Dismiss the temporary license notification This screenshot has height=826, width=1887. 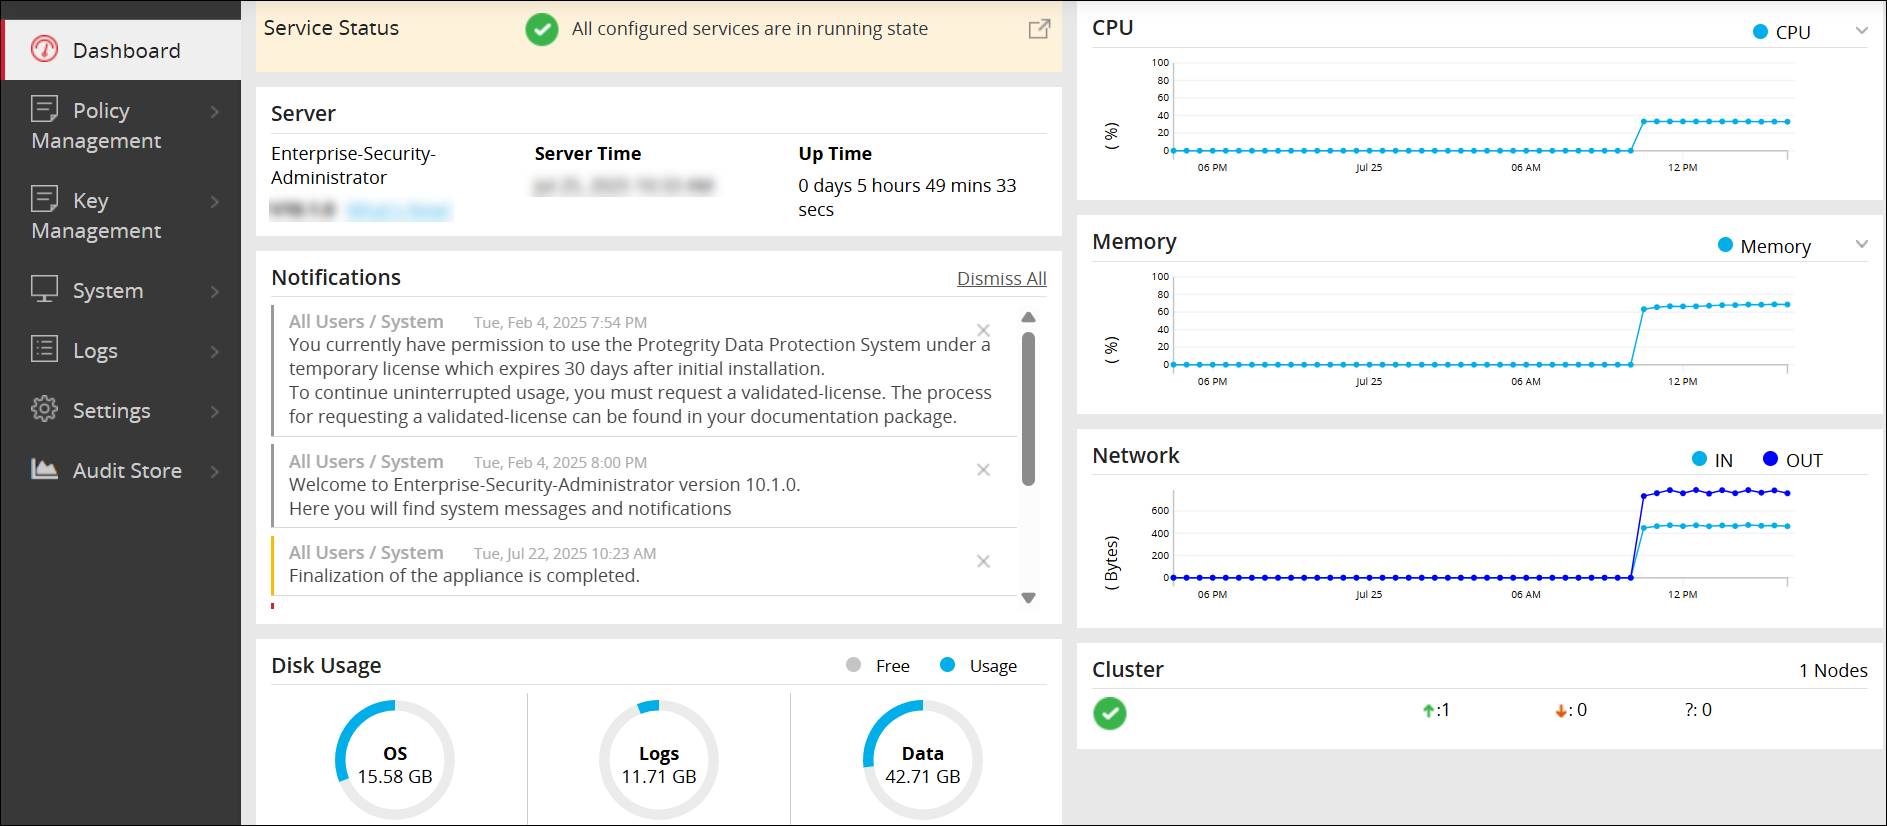tap(983, 330)
